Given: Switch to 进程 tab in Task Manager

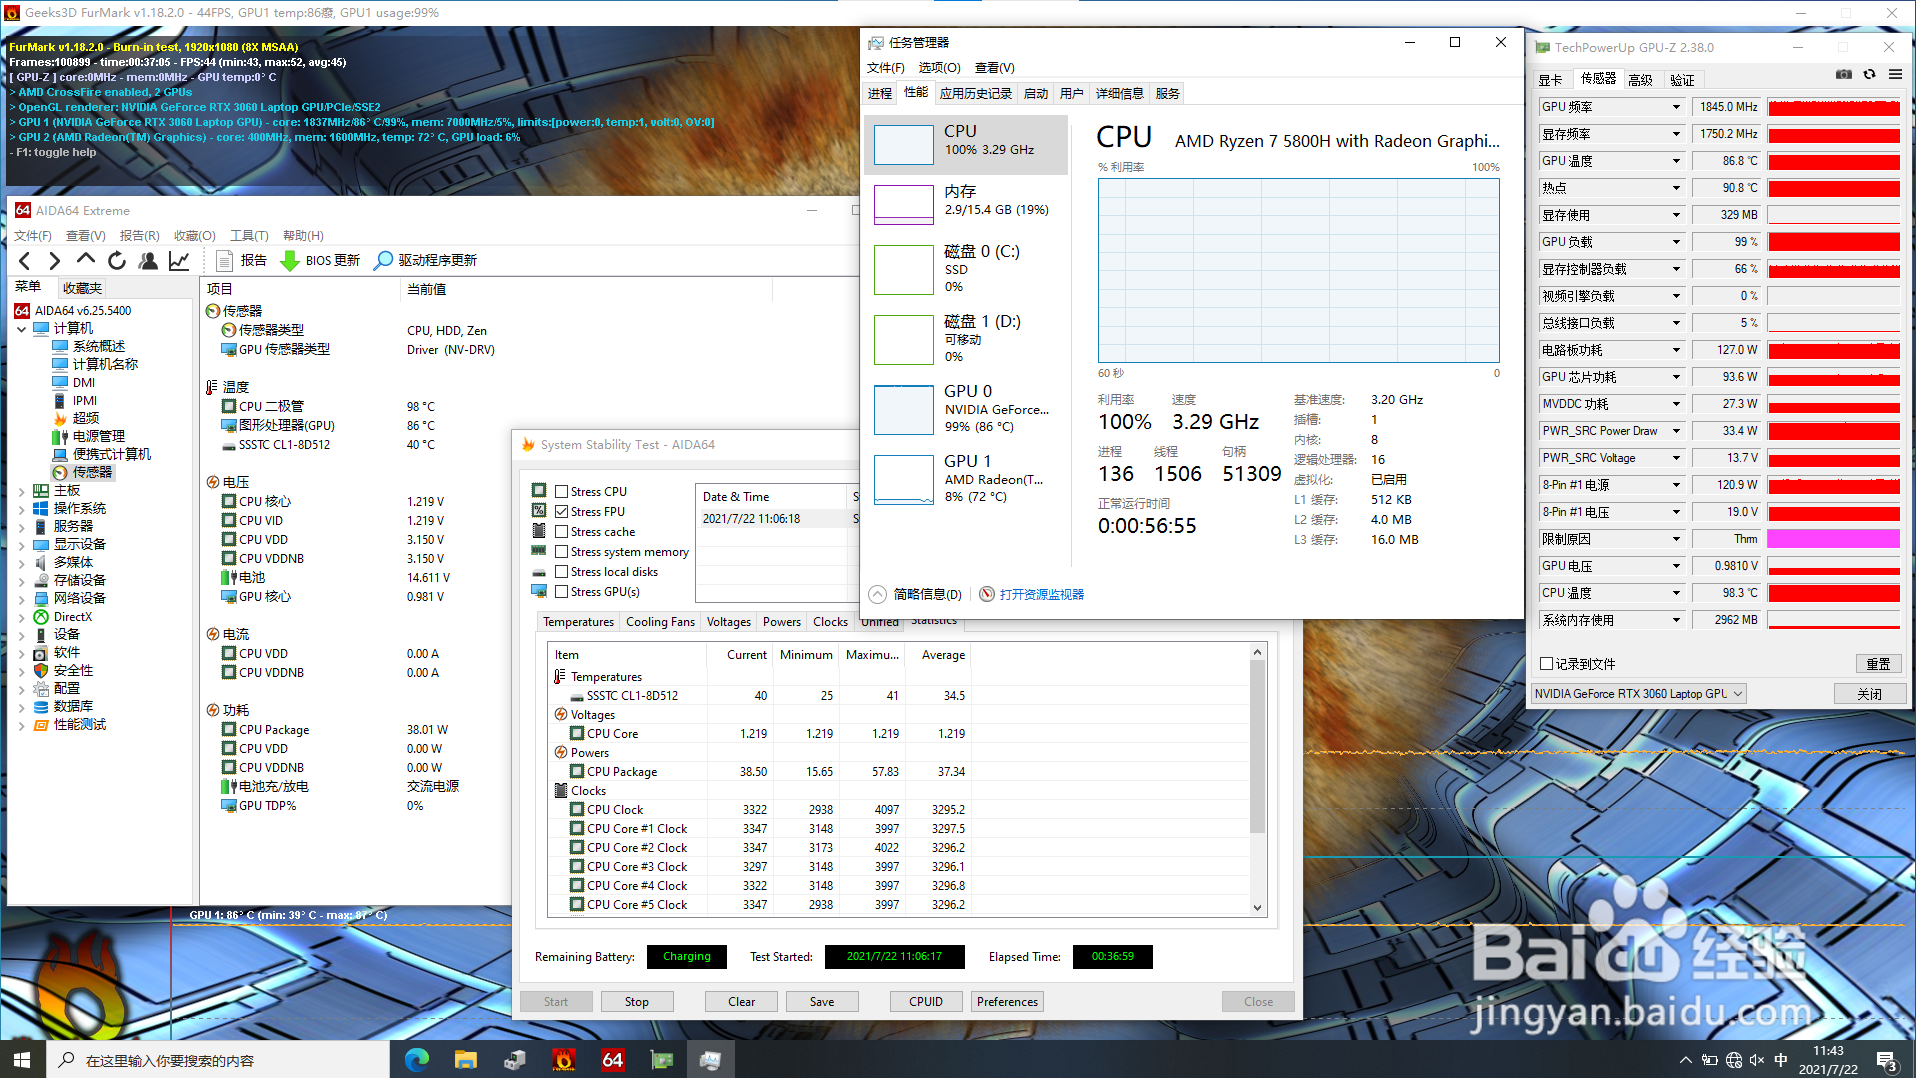Looking at the screenshot, I should 880,94.
